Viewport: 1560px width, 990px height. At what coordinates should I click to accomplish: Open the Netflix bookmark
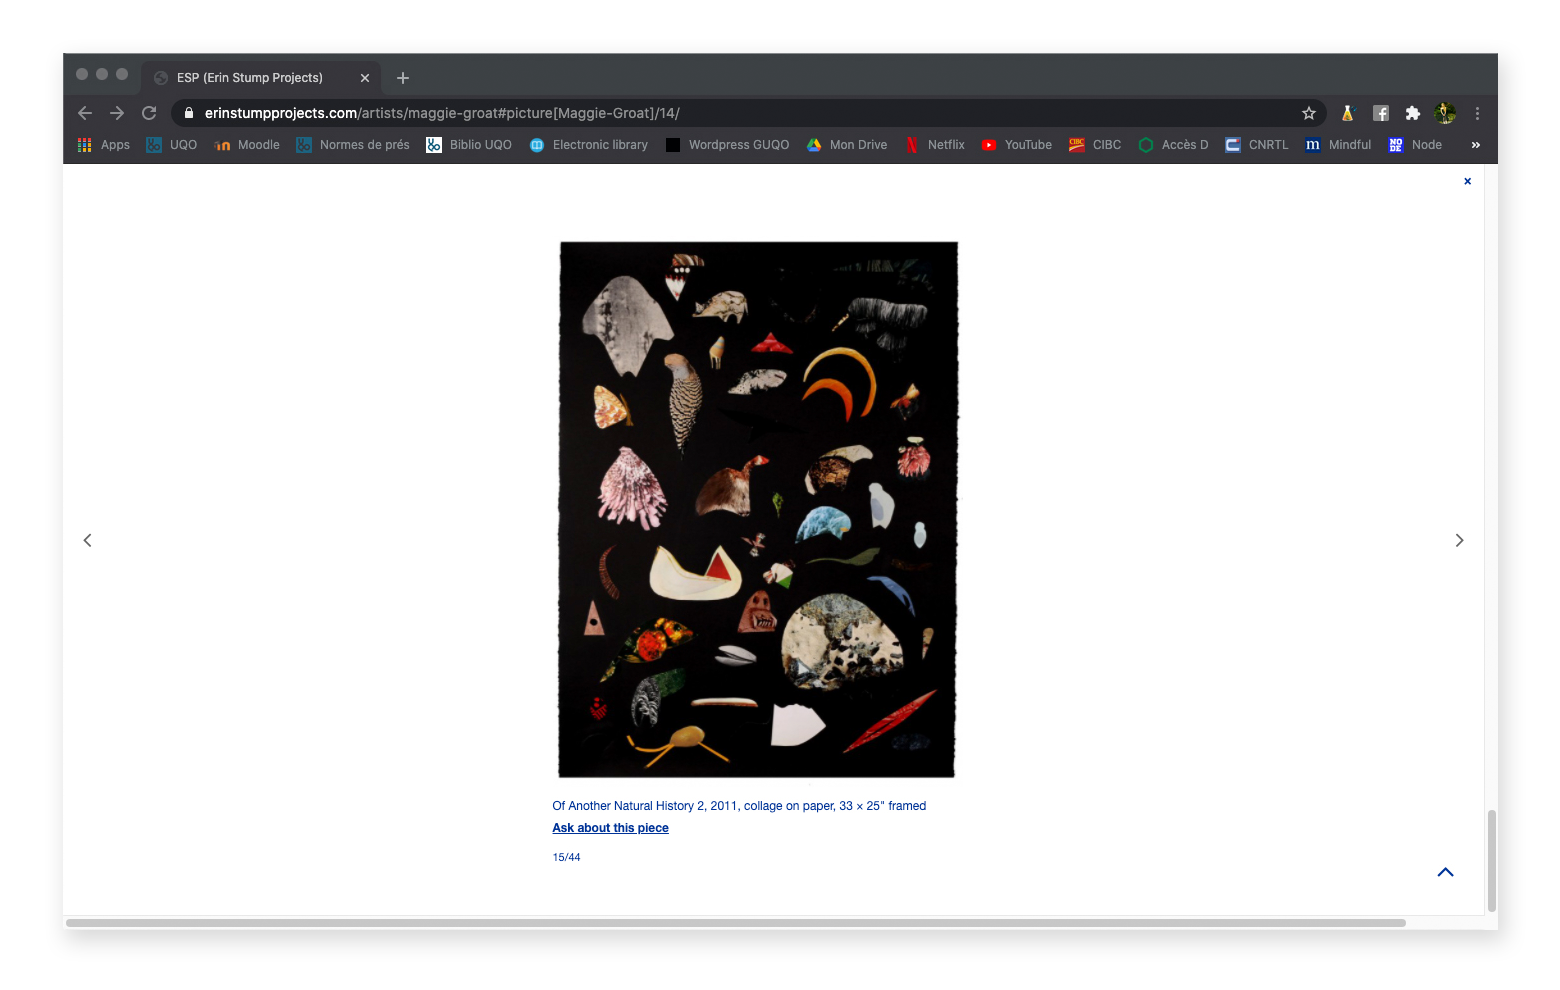tap(935, 145)
